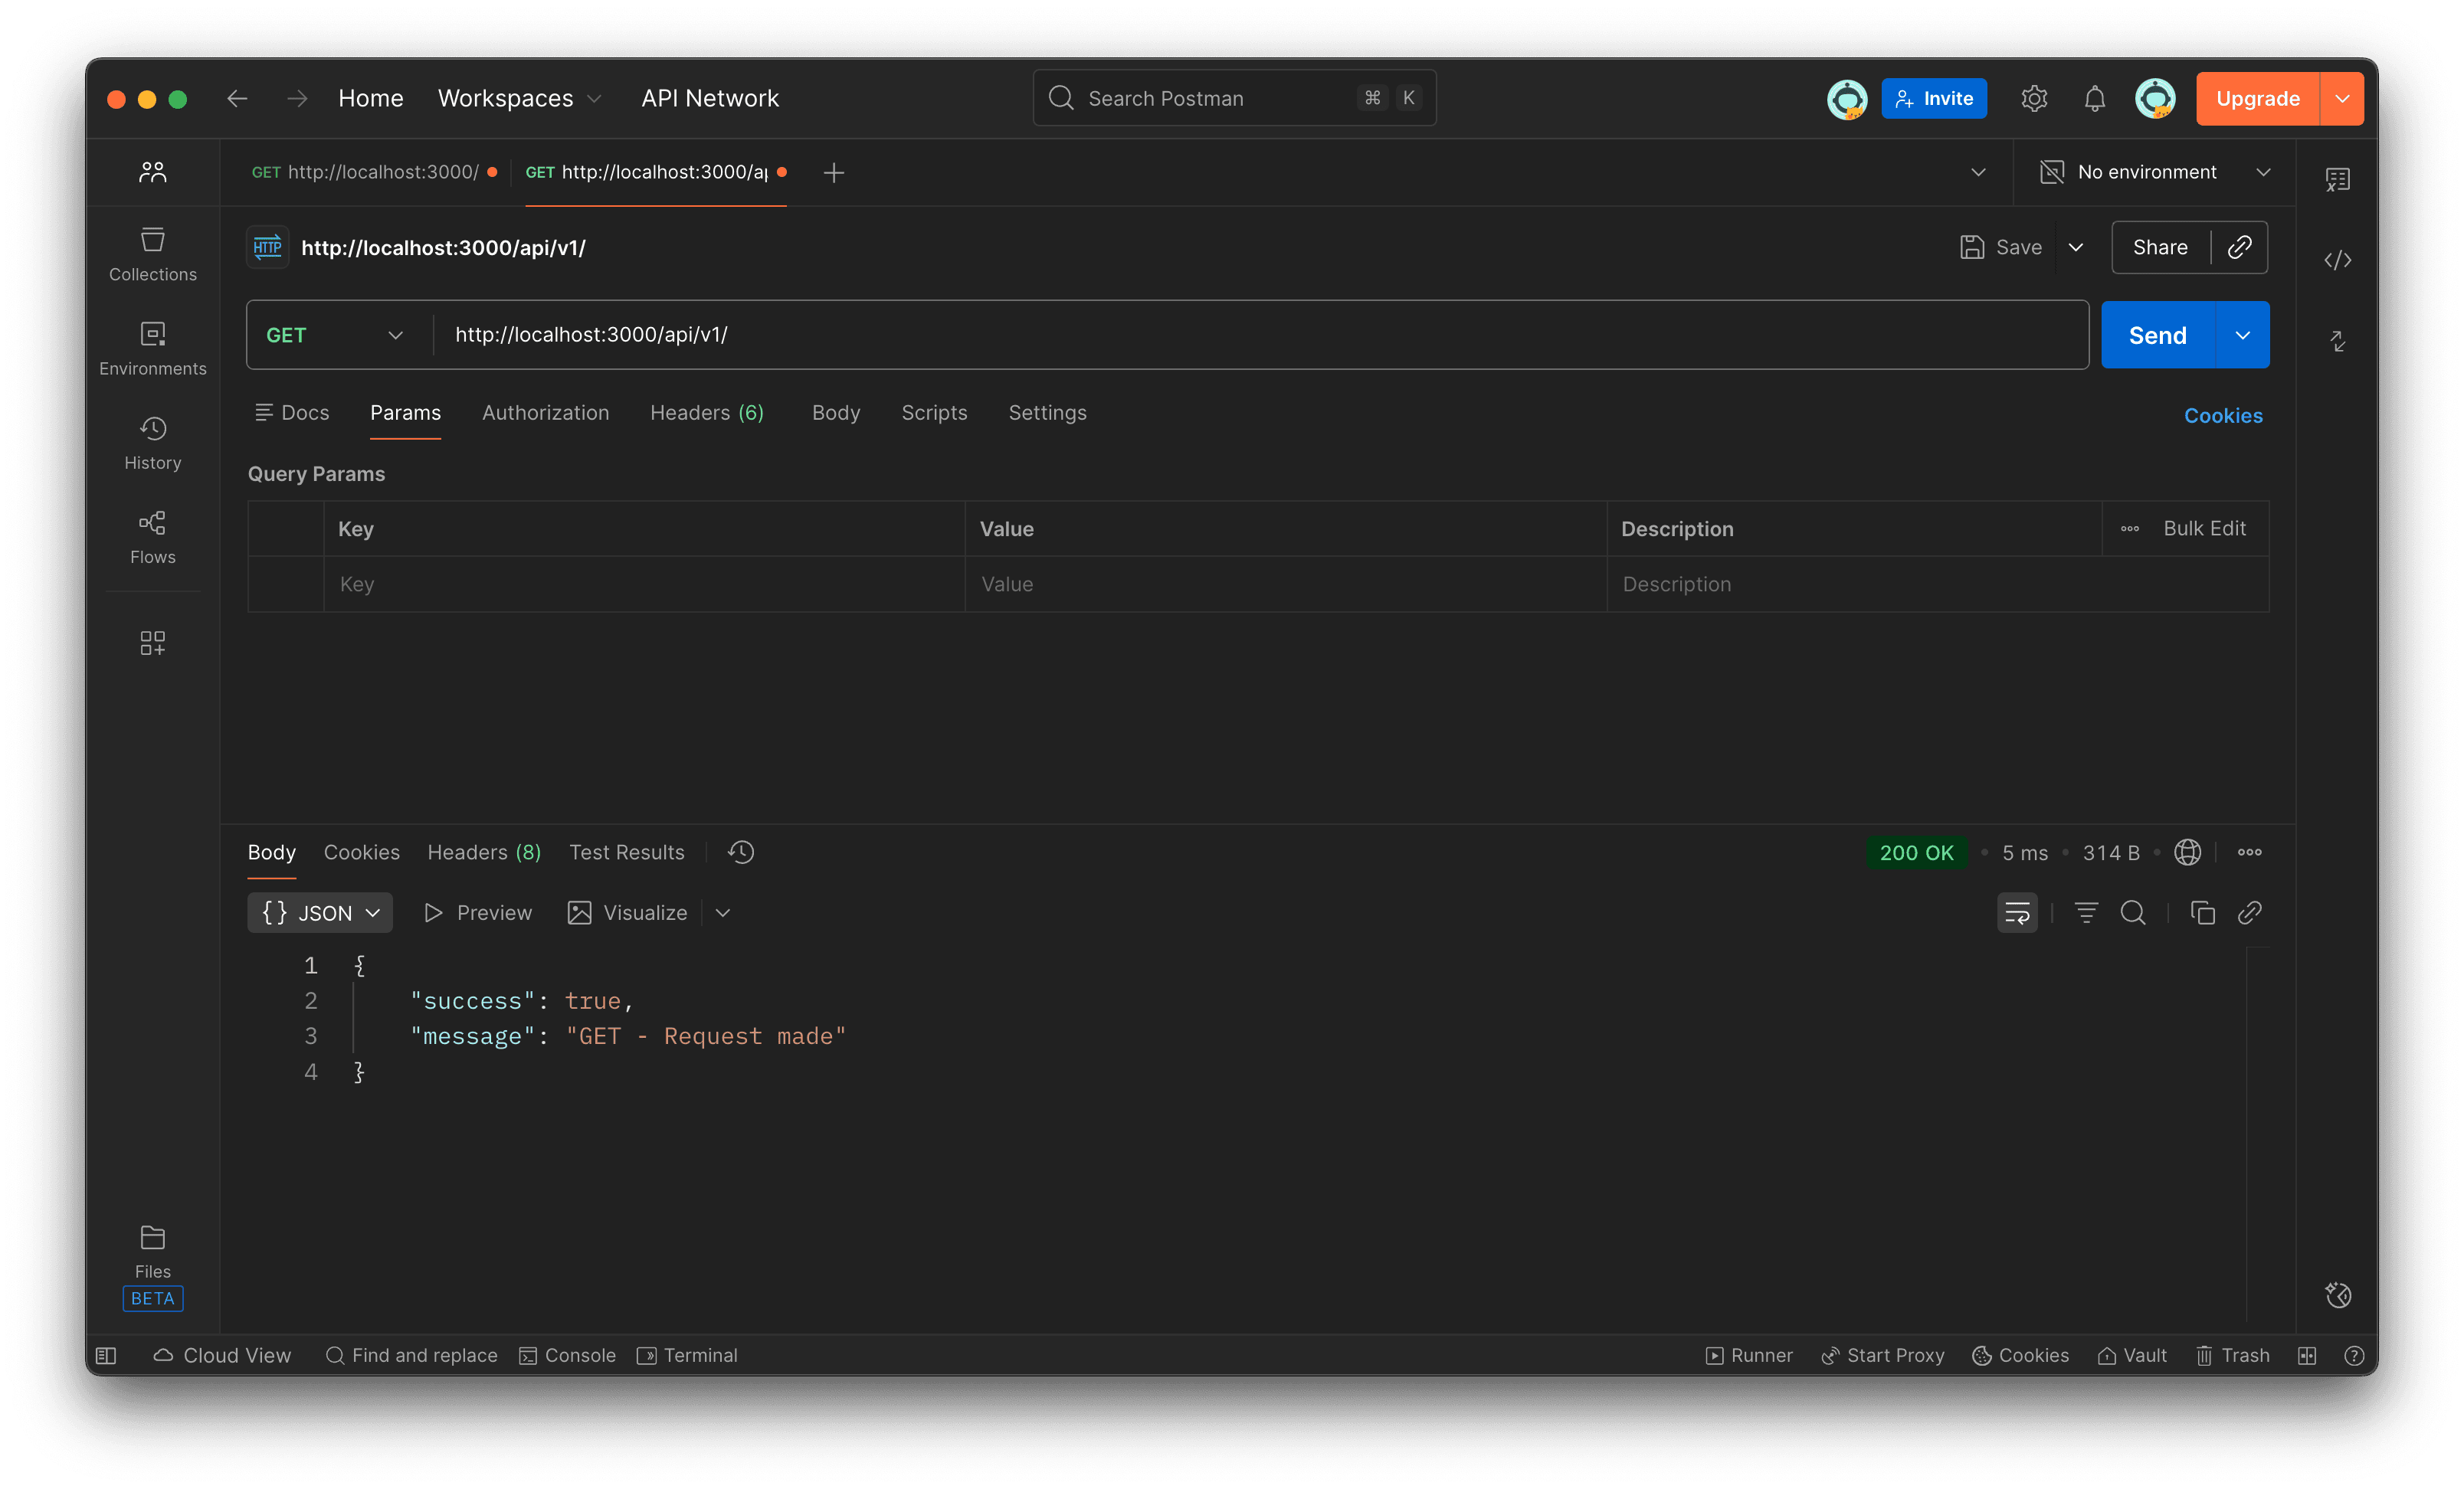The image size is (2464, 1489).
Task: Search within the response body
Action: coord(2134,912)
